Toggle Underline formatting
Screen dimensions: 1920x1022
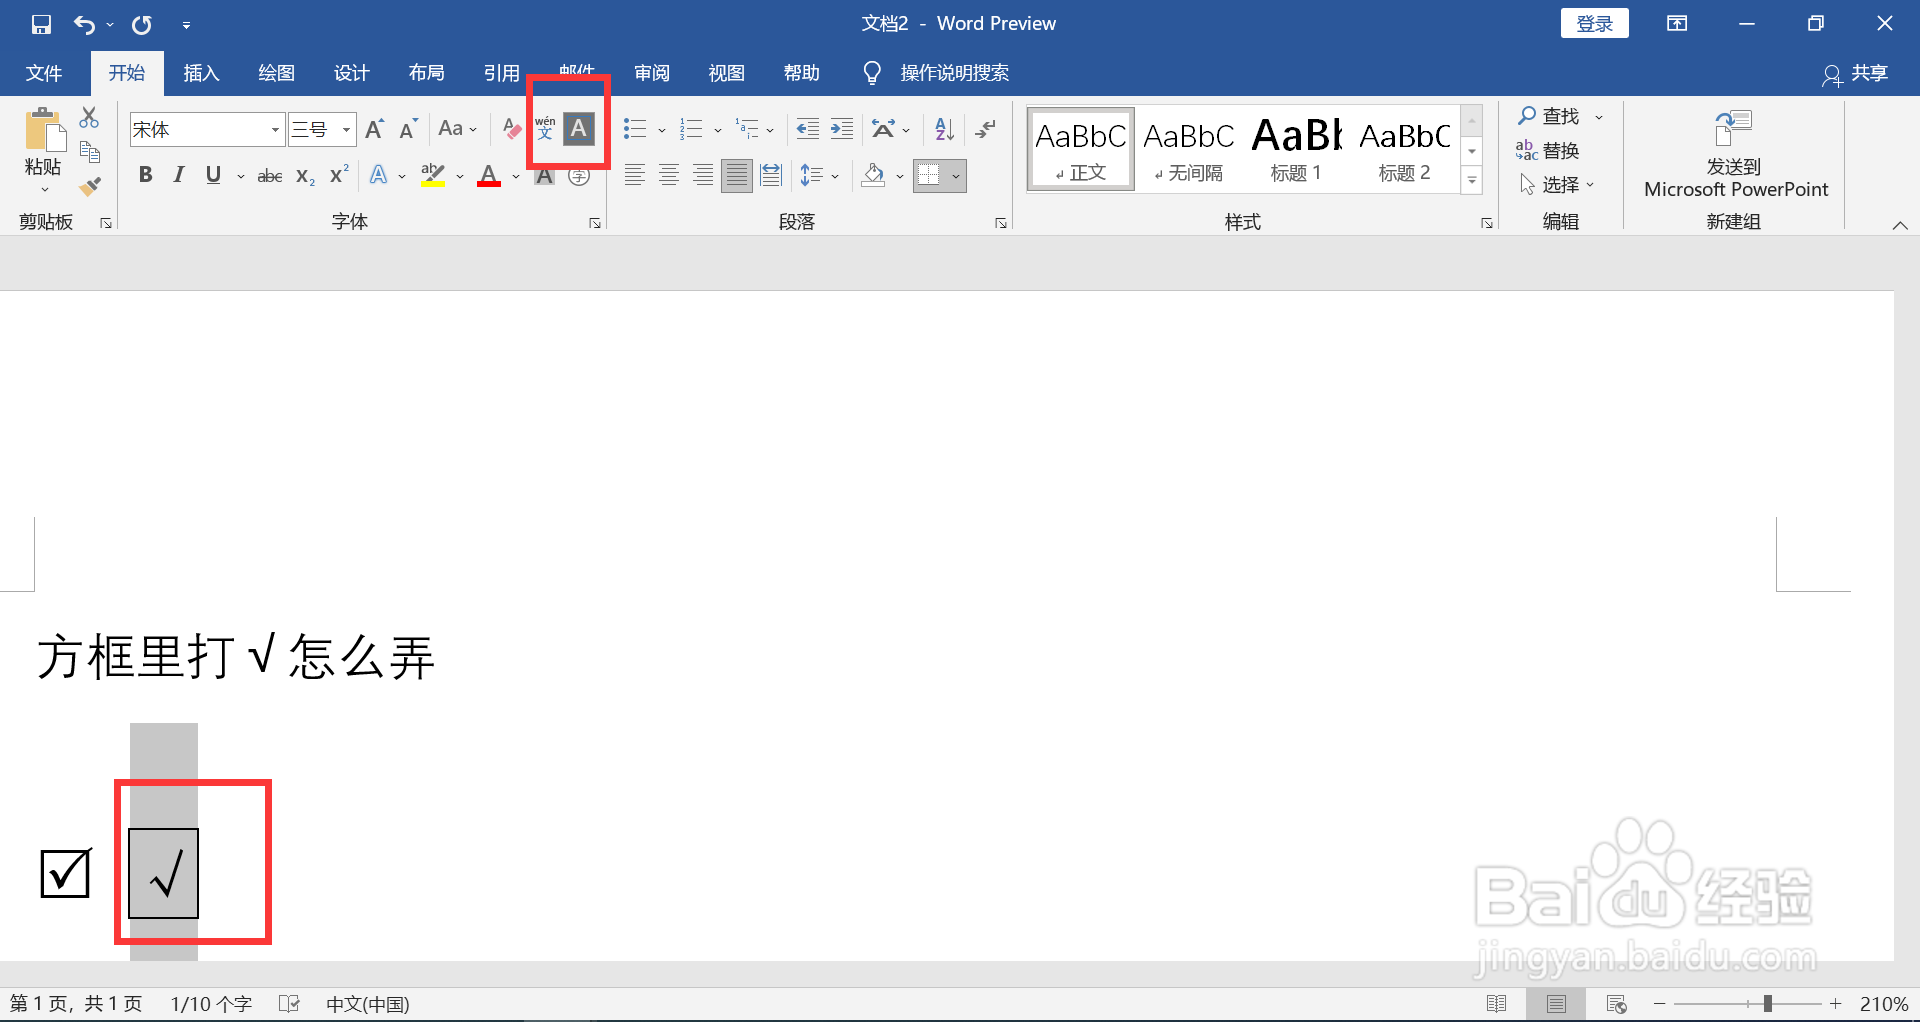point(213,175)
